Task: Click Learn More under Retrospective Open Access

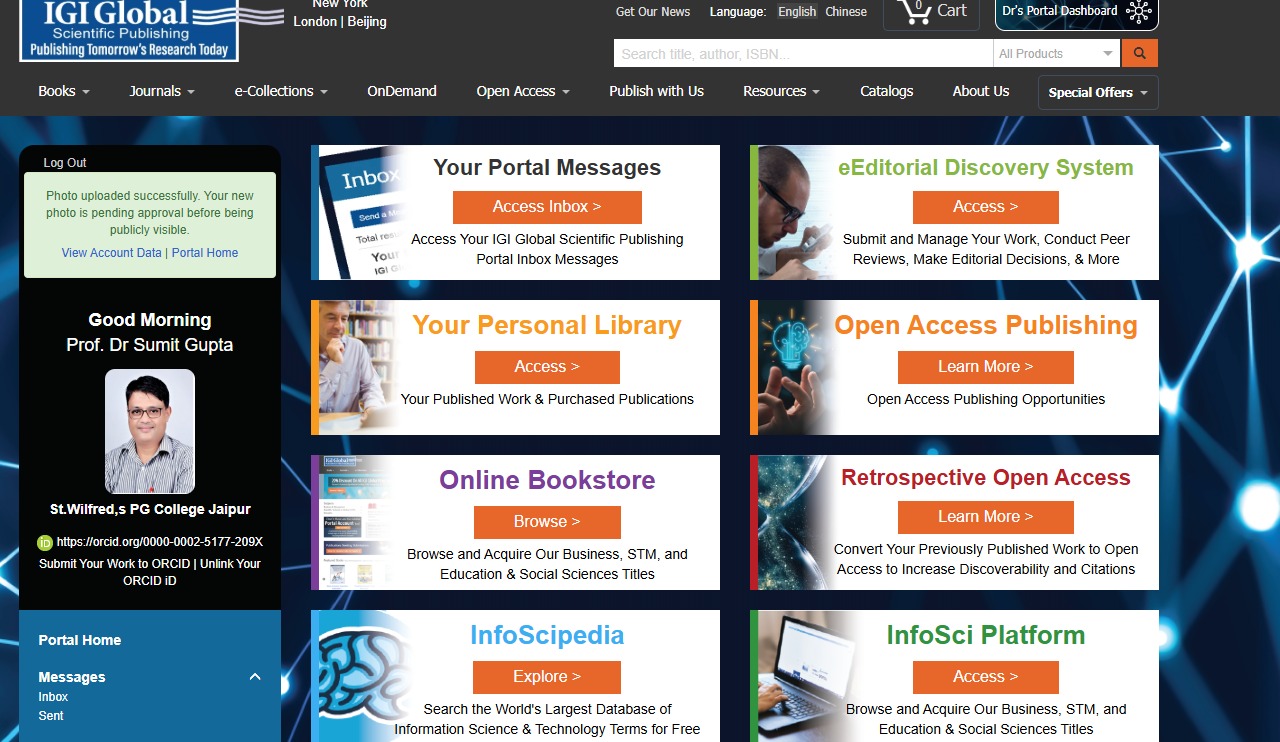Action: click(x=985, y=517)
